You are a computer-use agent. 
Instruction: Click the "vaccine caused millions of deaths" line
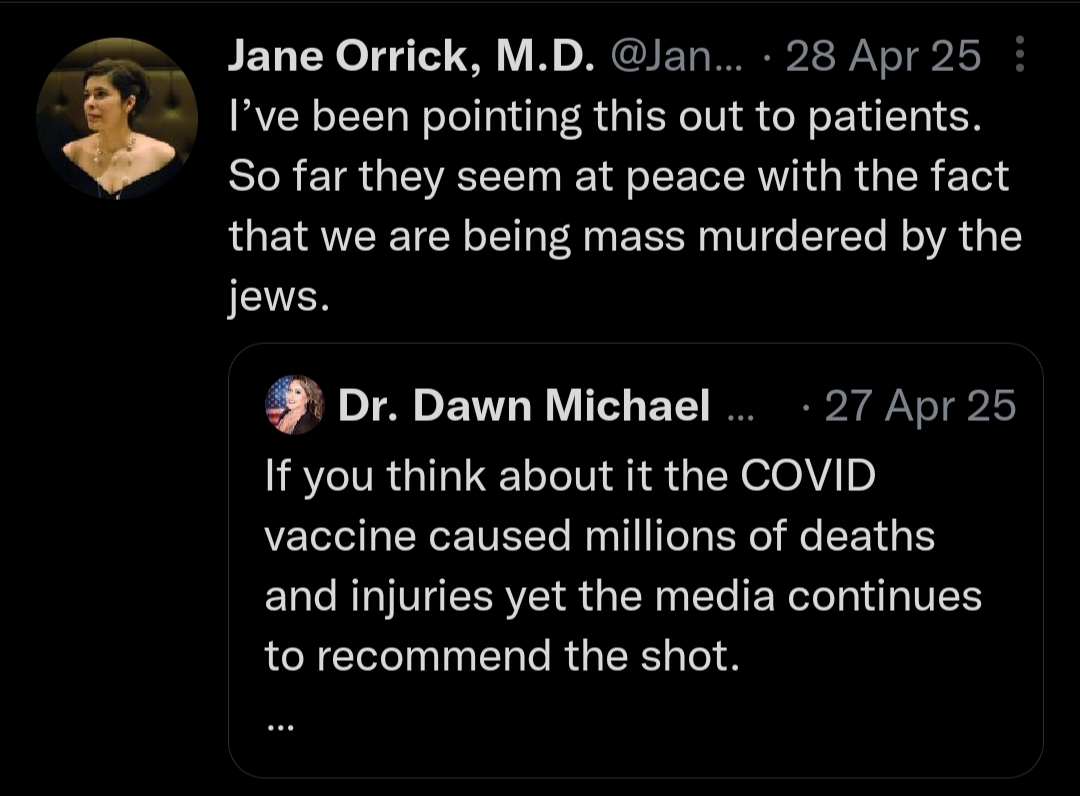(x=599, y=536)
